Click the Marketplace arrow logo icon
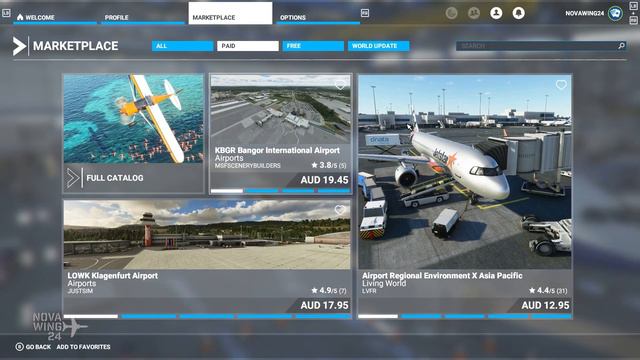This screenshot has height=360, width=640. pos(19,46)
